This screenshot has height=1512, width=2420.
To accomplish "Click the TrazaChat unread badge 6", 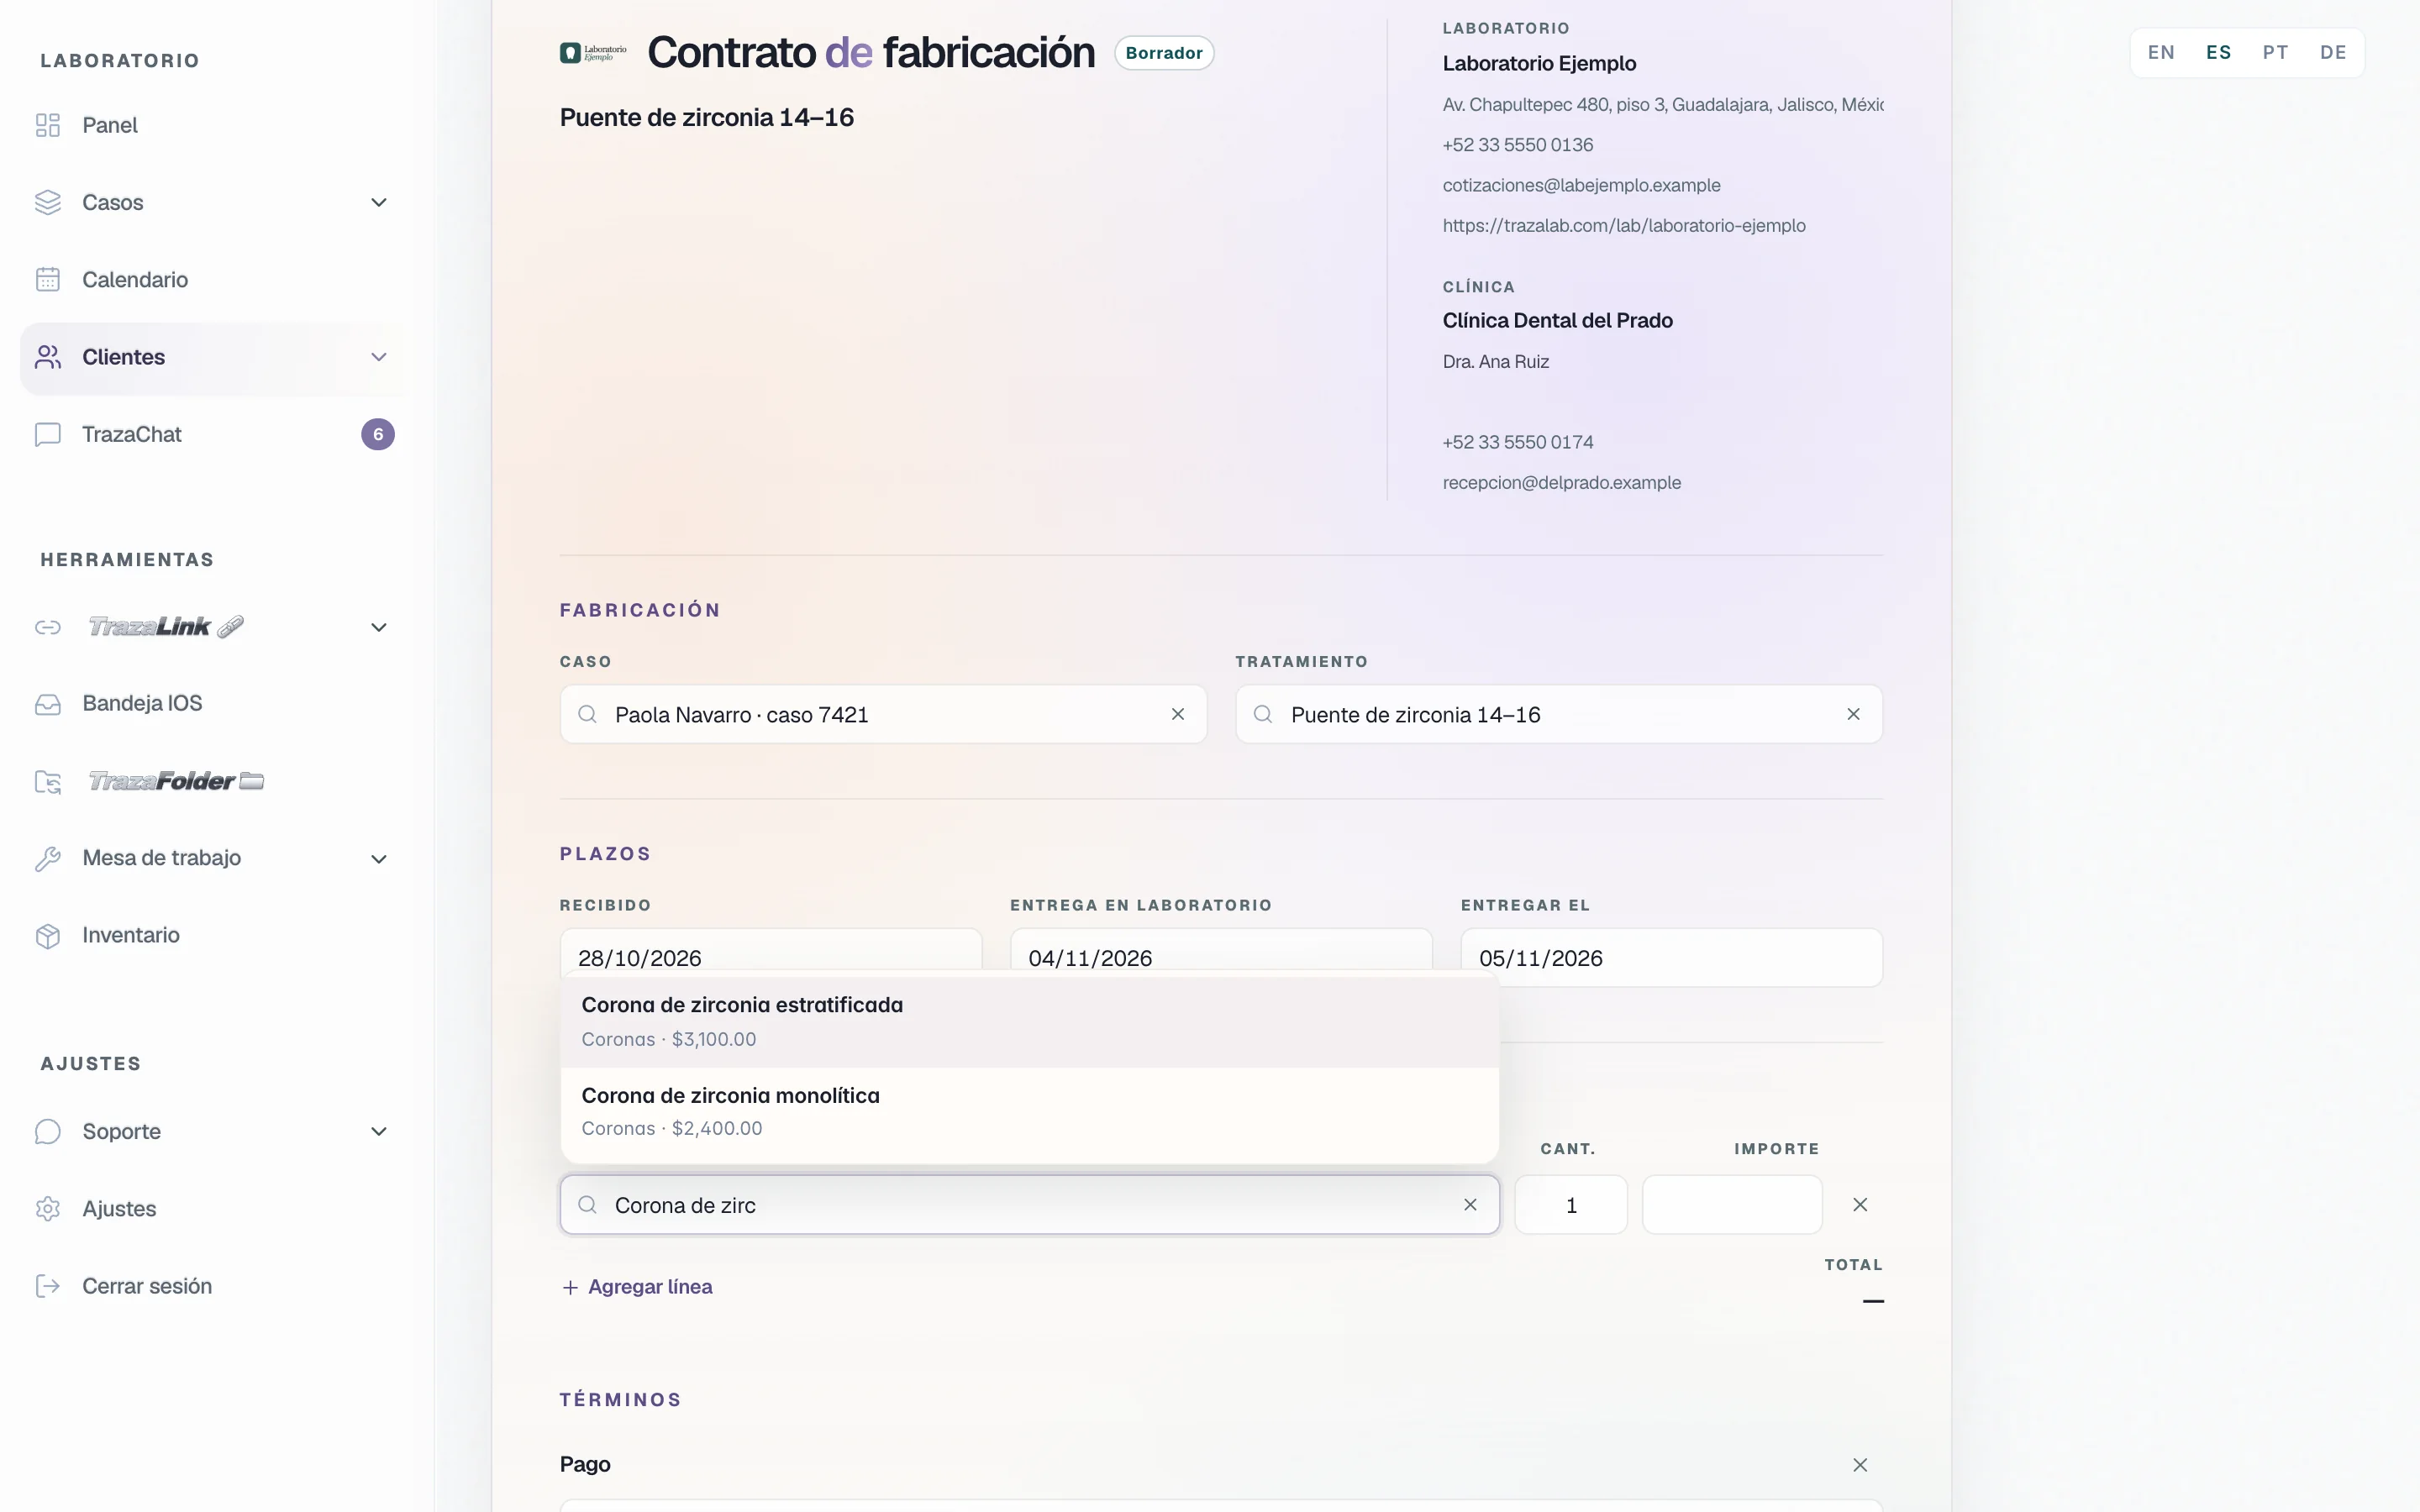I will pyautogui.click(x=378, y=434).
